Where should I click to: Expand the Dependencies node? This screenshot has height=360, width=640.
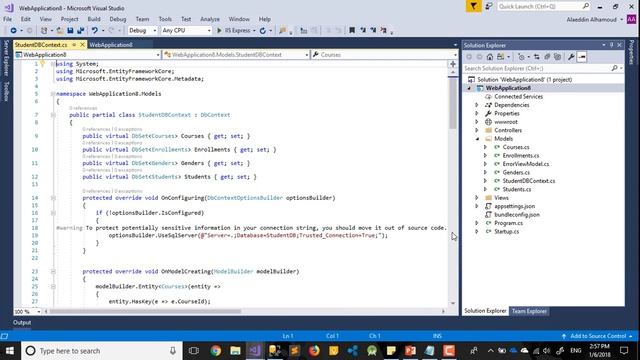pyautogui.click(x=477, y=105)
